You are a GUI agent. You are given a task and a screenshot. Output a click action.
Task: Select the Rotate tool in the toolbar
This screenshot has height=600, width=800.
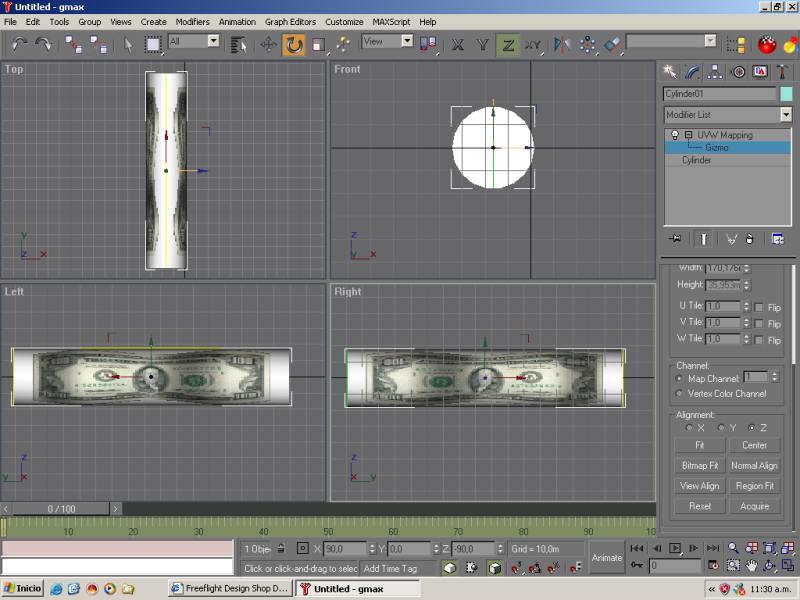coord(294,44)
